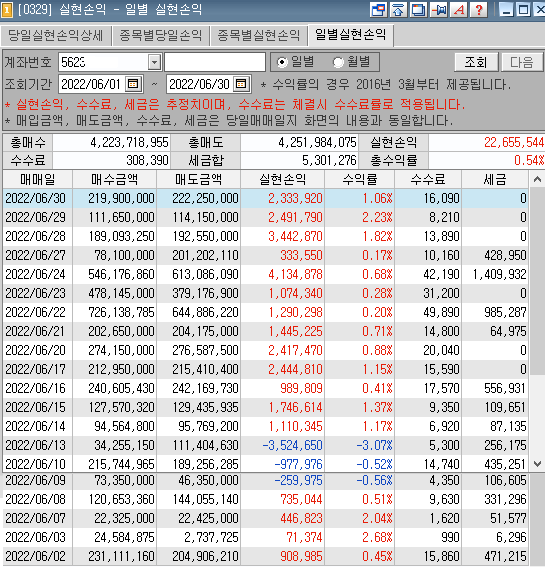
Task: Click total buy value 4,223,718,955
Action: (x=129, y=142)
